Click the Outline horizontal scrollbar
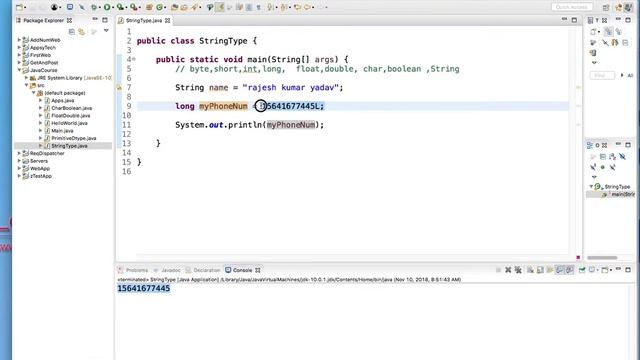 point(602,258)
